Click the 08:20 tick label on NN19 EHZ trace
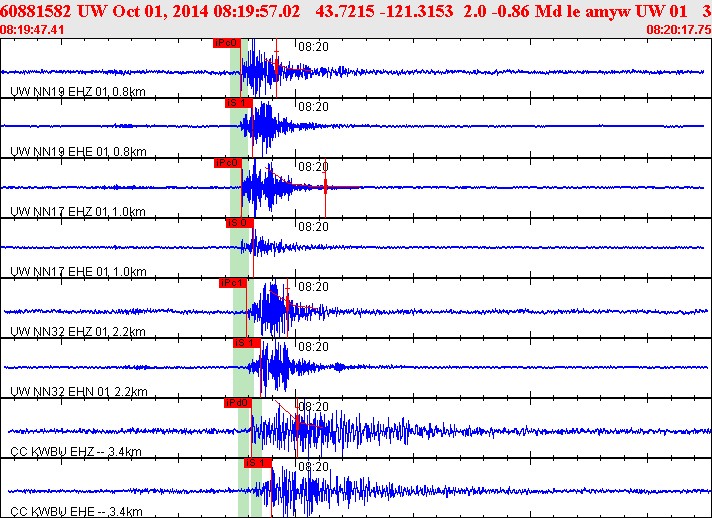712x518 pixels. pos(313,47)
